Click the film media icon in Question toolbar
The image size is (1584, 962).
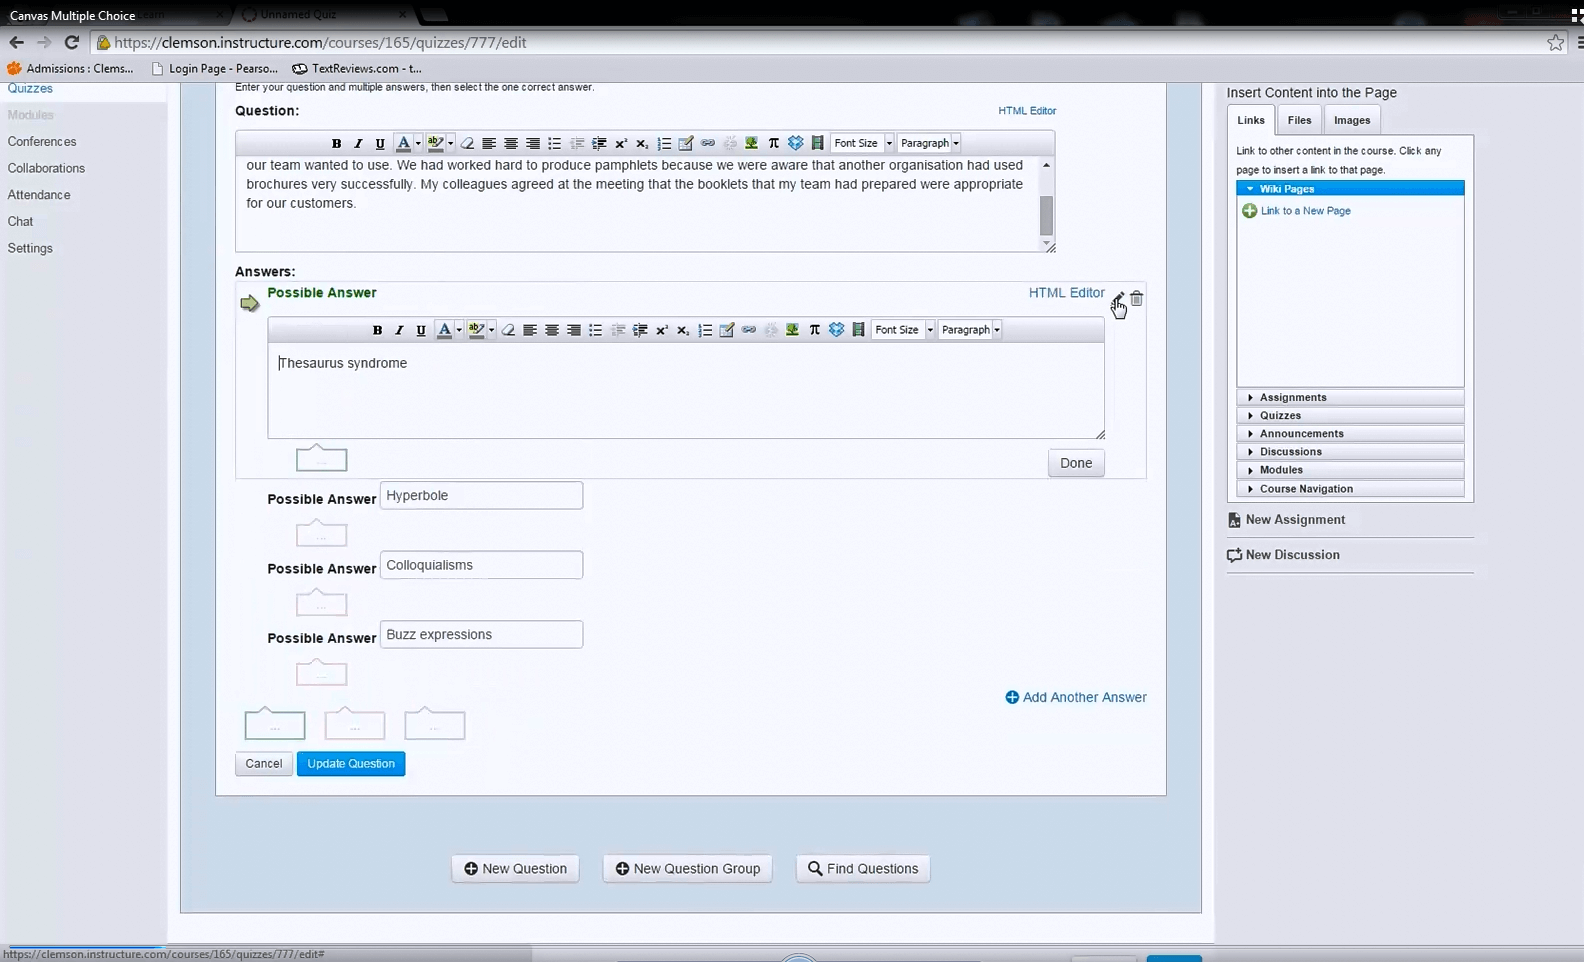click(817, 143)
